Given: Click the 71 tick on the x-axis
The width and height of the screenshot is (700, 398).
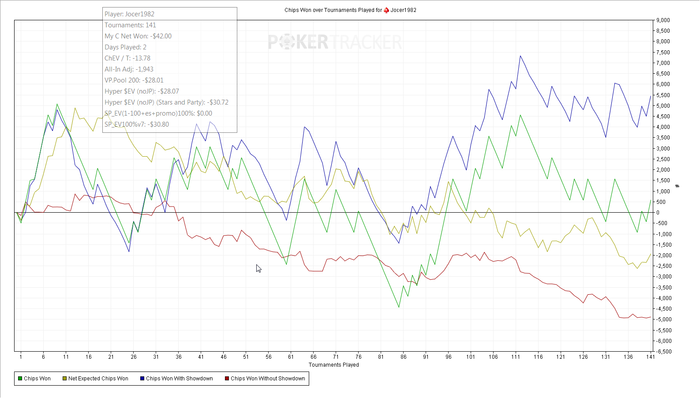Looking at the screenshot, I should 336,357.
